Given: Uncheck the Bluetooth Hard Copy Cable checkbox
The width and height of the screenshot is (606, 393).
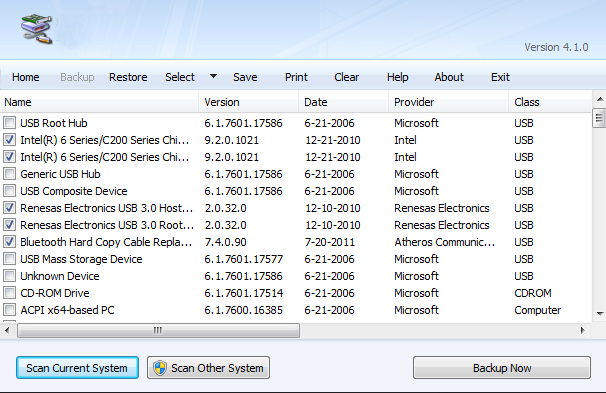Looking at the screenshot, I should (x=9, y=242).
